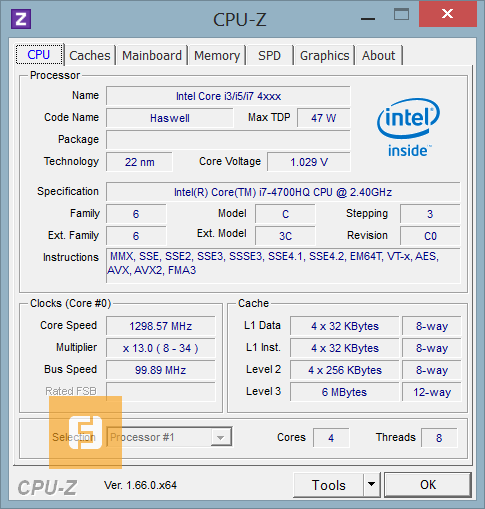Click the L1 Inst. size 4 x 32 KBytes
The height and width of the screenshot is (509, 485).
pos(345,348)
